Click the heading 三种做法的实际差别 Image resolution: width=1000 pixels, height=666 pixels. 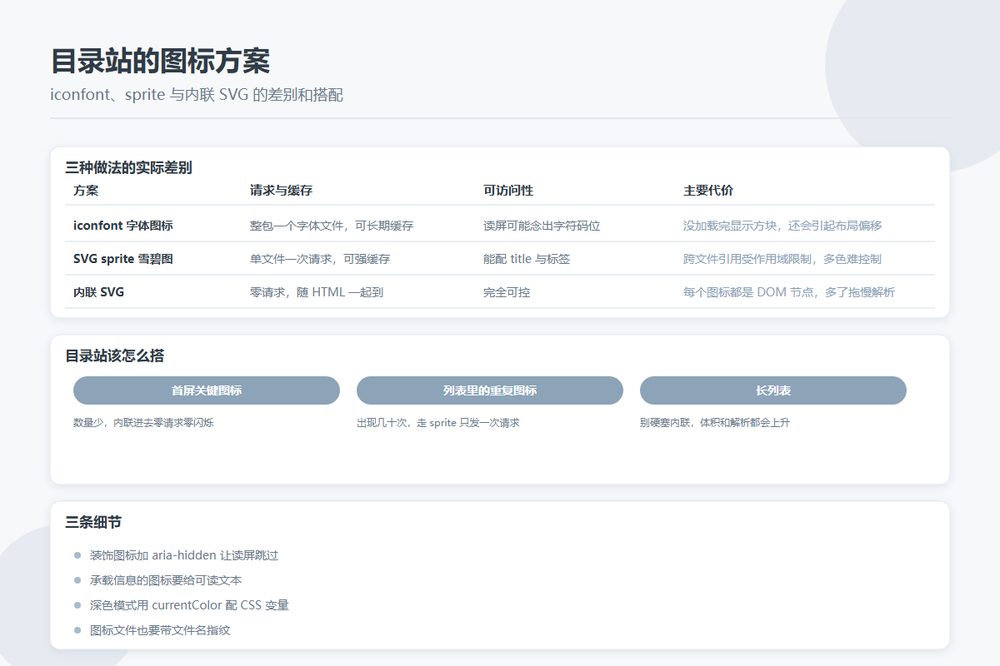129,168
